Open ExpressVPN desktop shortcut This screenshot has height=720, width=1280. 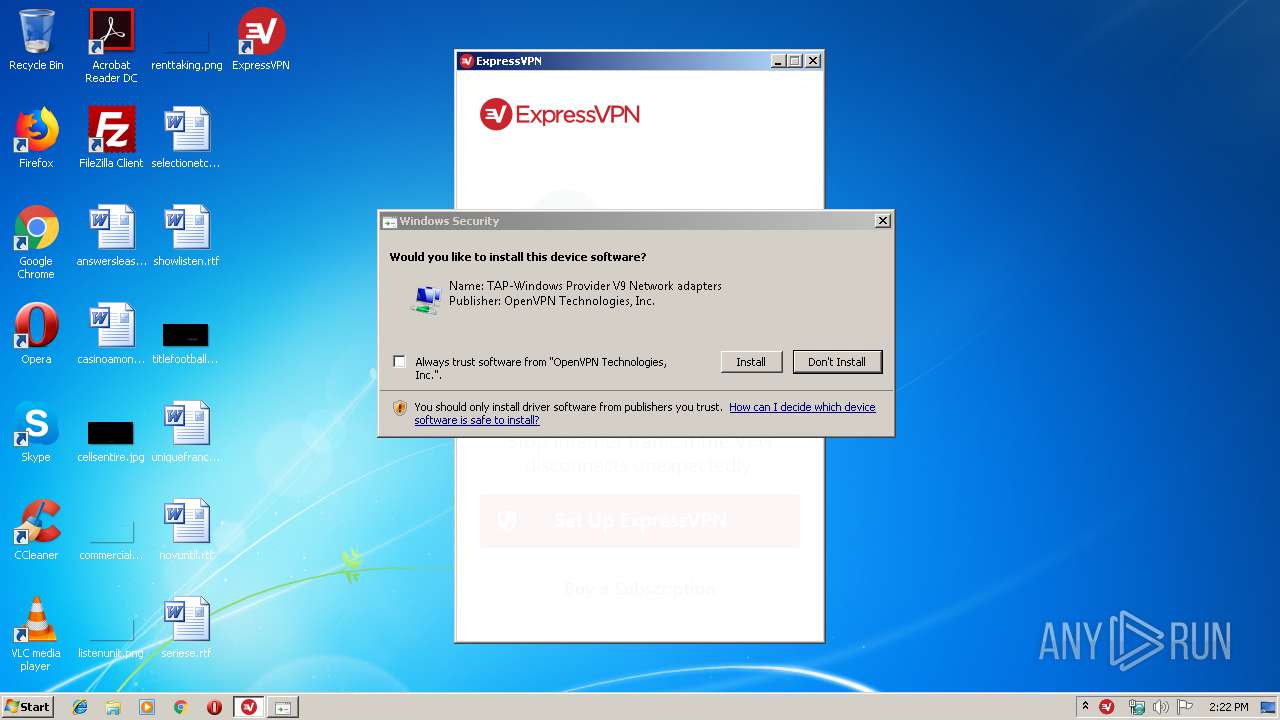[x=261, y=40]
